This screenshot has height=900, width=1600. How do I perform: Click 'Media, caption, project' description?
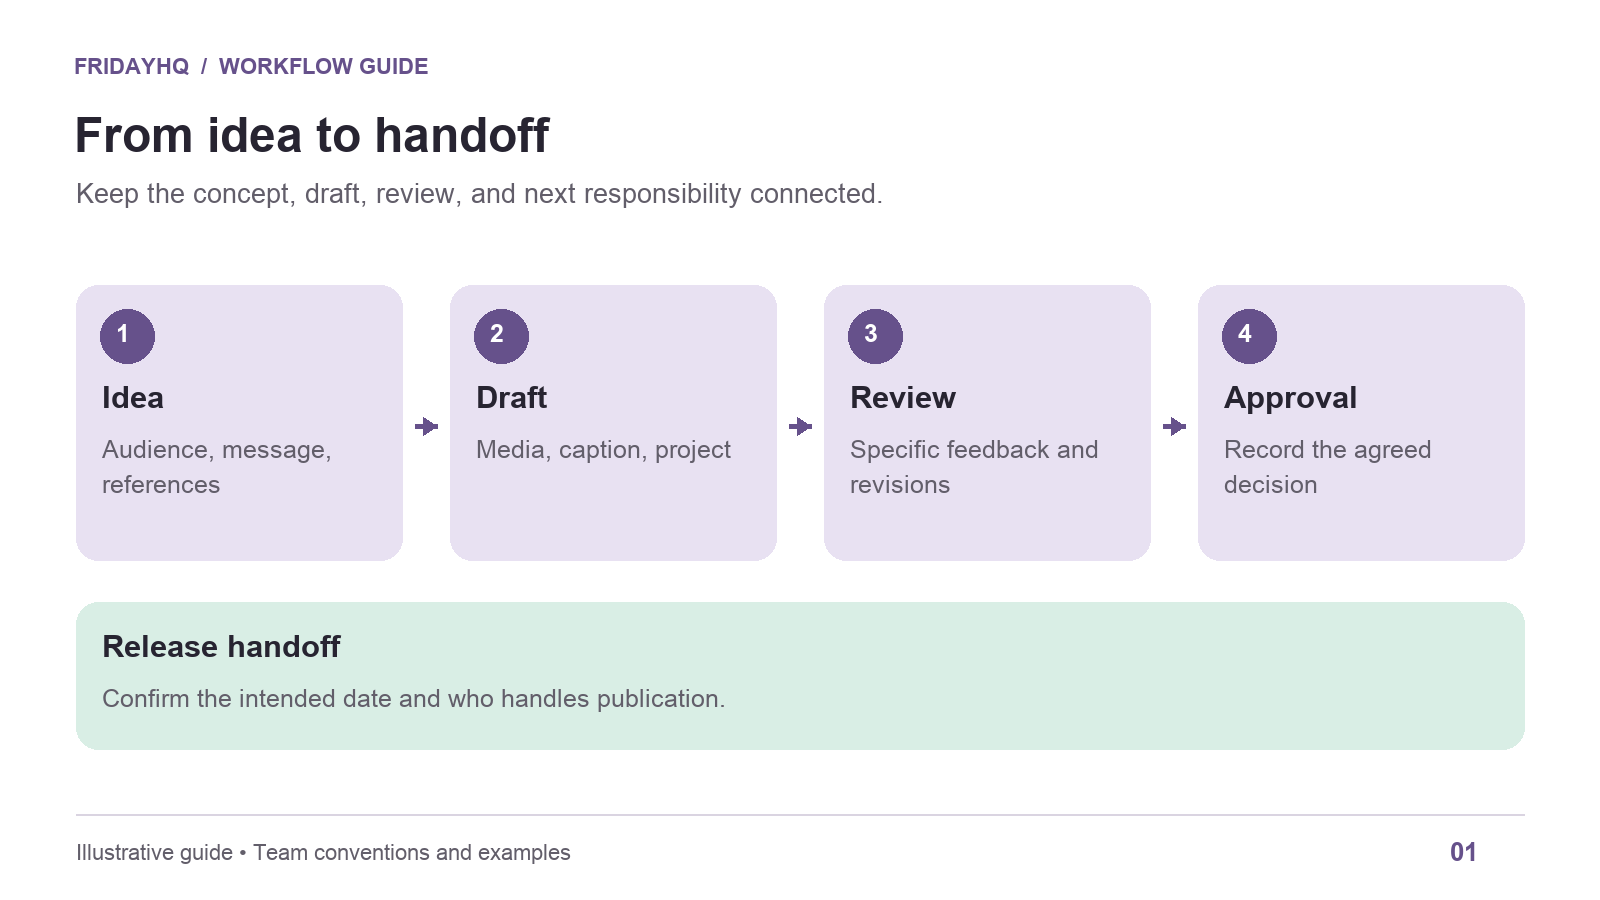click(604, 450)
